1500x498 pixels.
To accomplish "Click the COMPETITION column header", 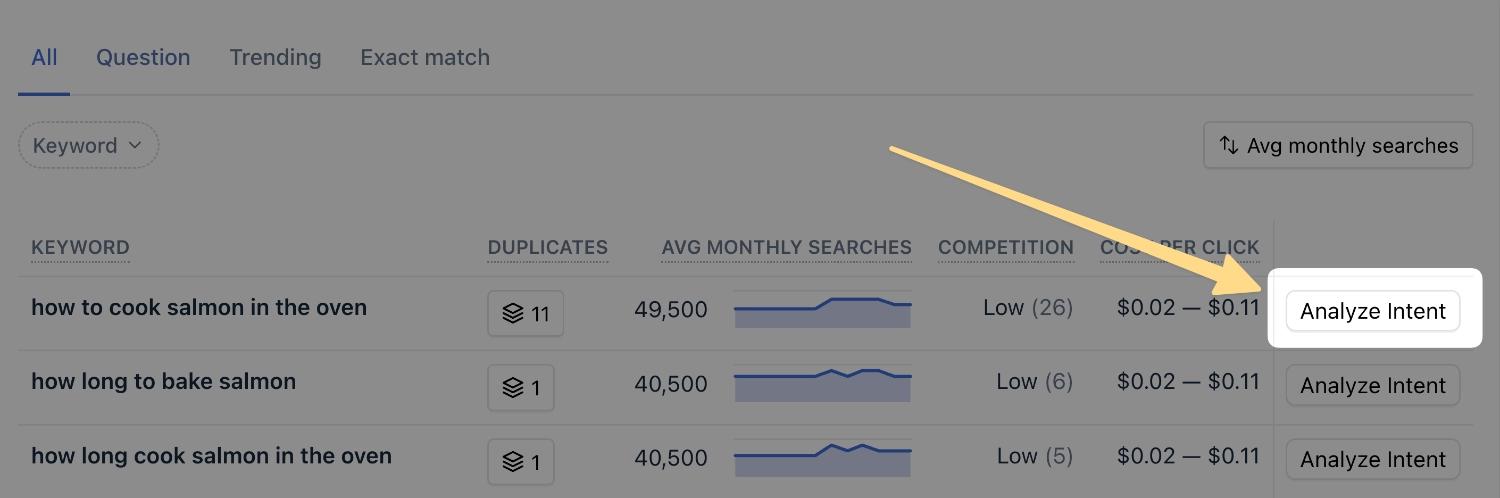I will [1006, 248].
